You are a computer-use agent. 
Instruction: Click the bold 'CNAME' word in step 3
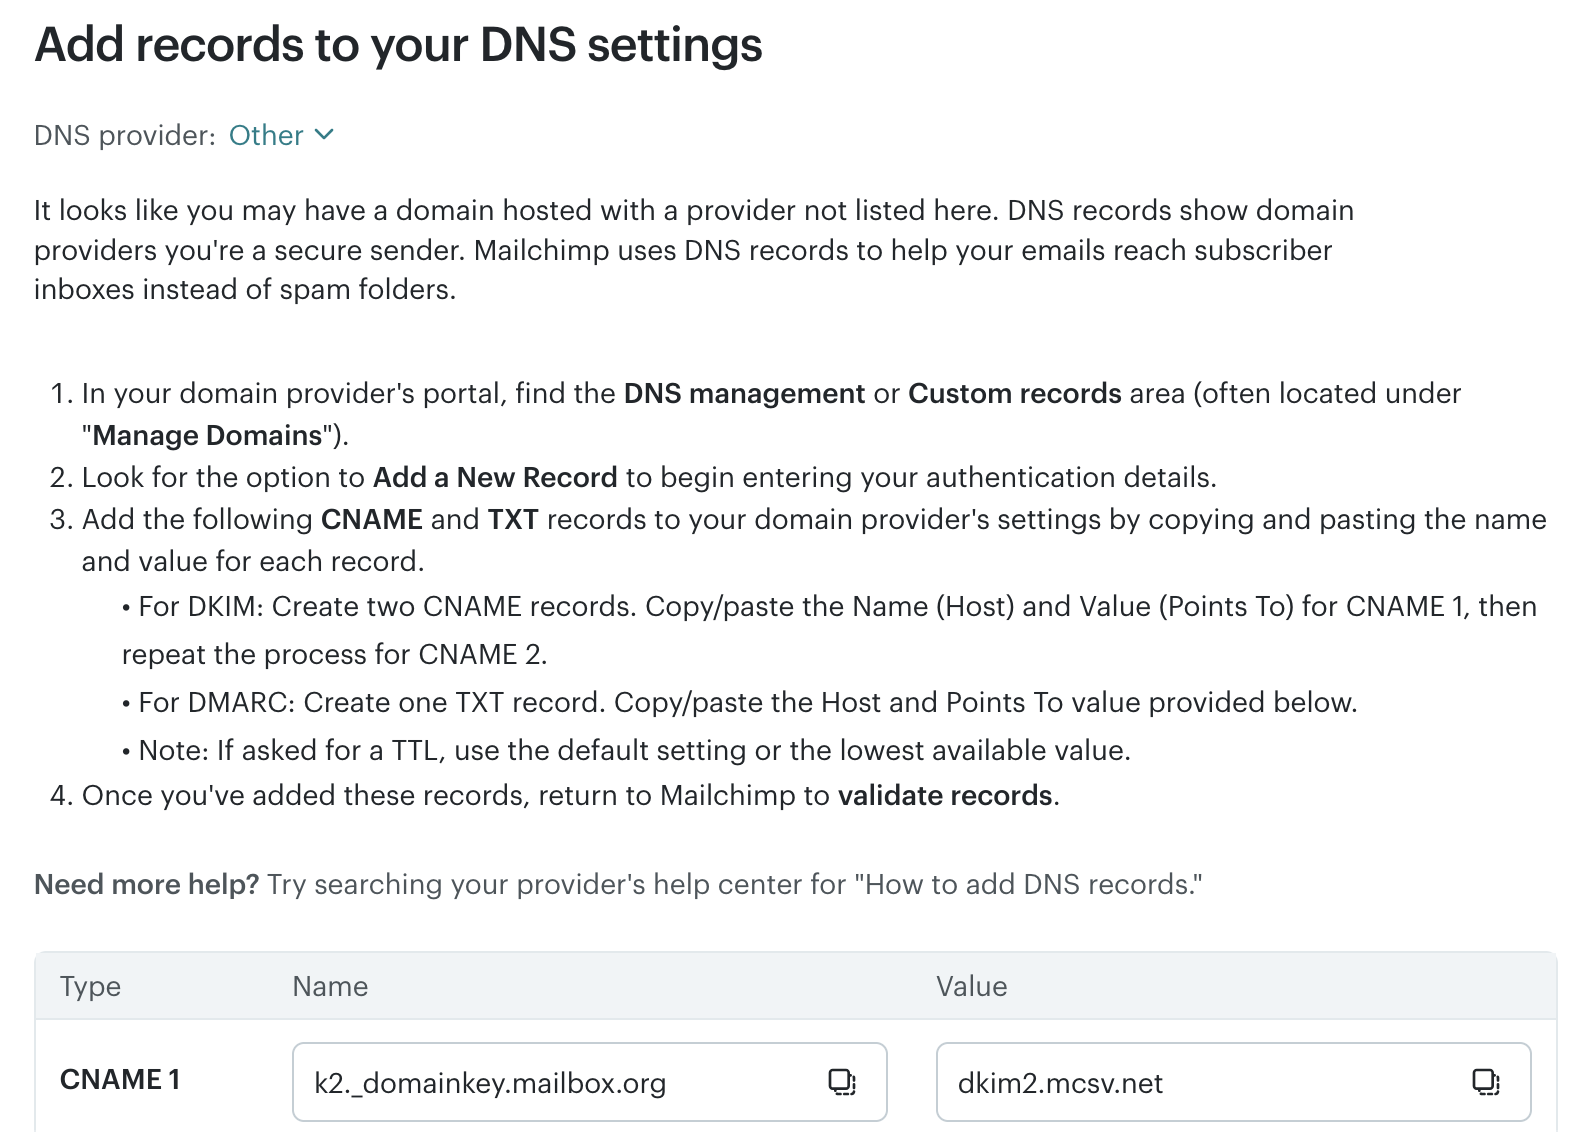pyautogui.click(x=371, y=520)
